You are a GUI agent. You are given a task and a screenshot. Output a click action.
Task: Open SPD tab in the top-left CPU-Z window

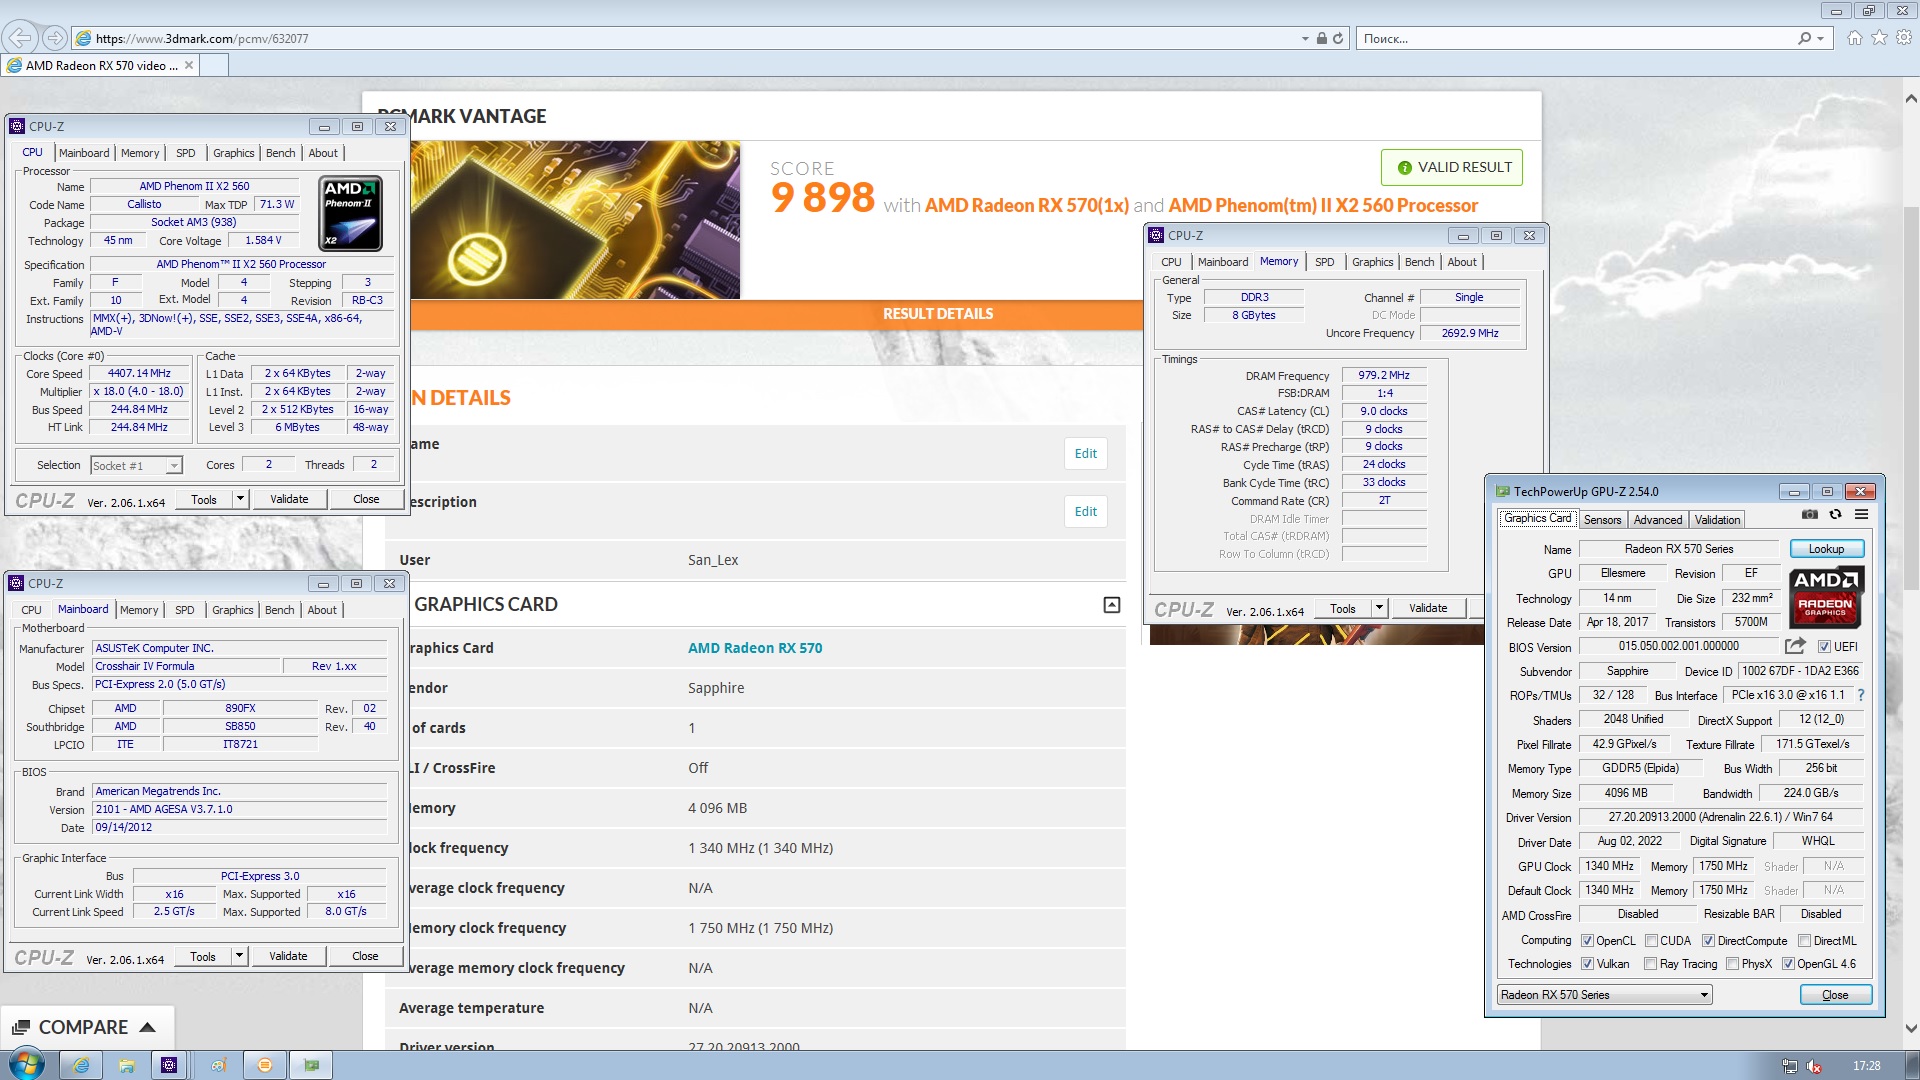click(186, 153)
